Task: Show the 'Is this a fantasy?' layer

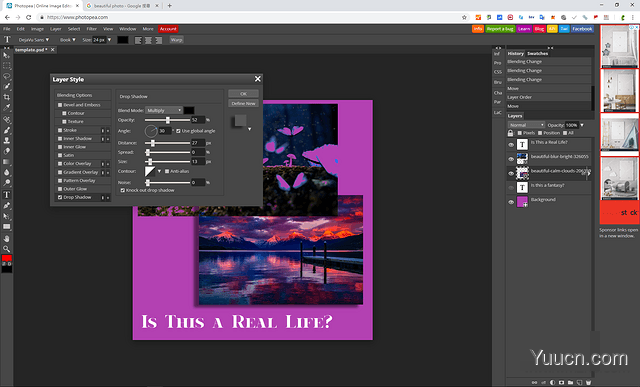Action: (511, 188)
